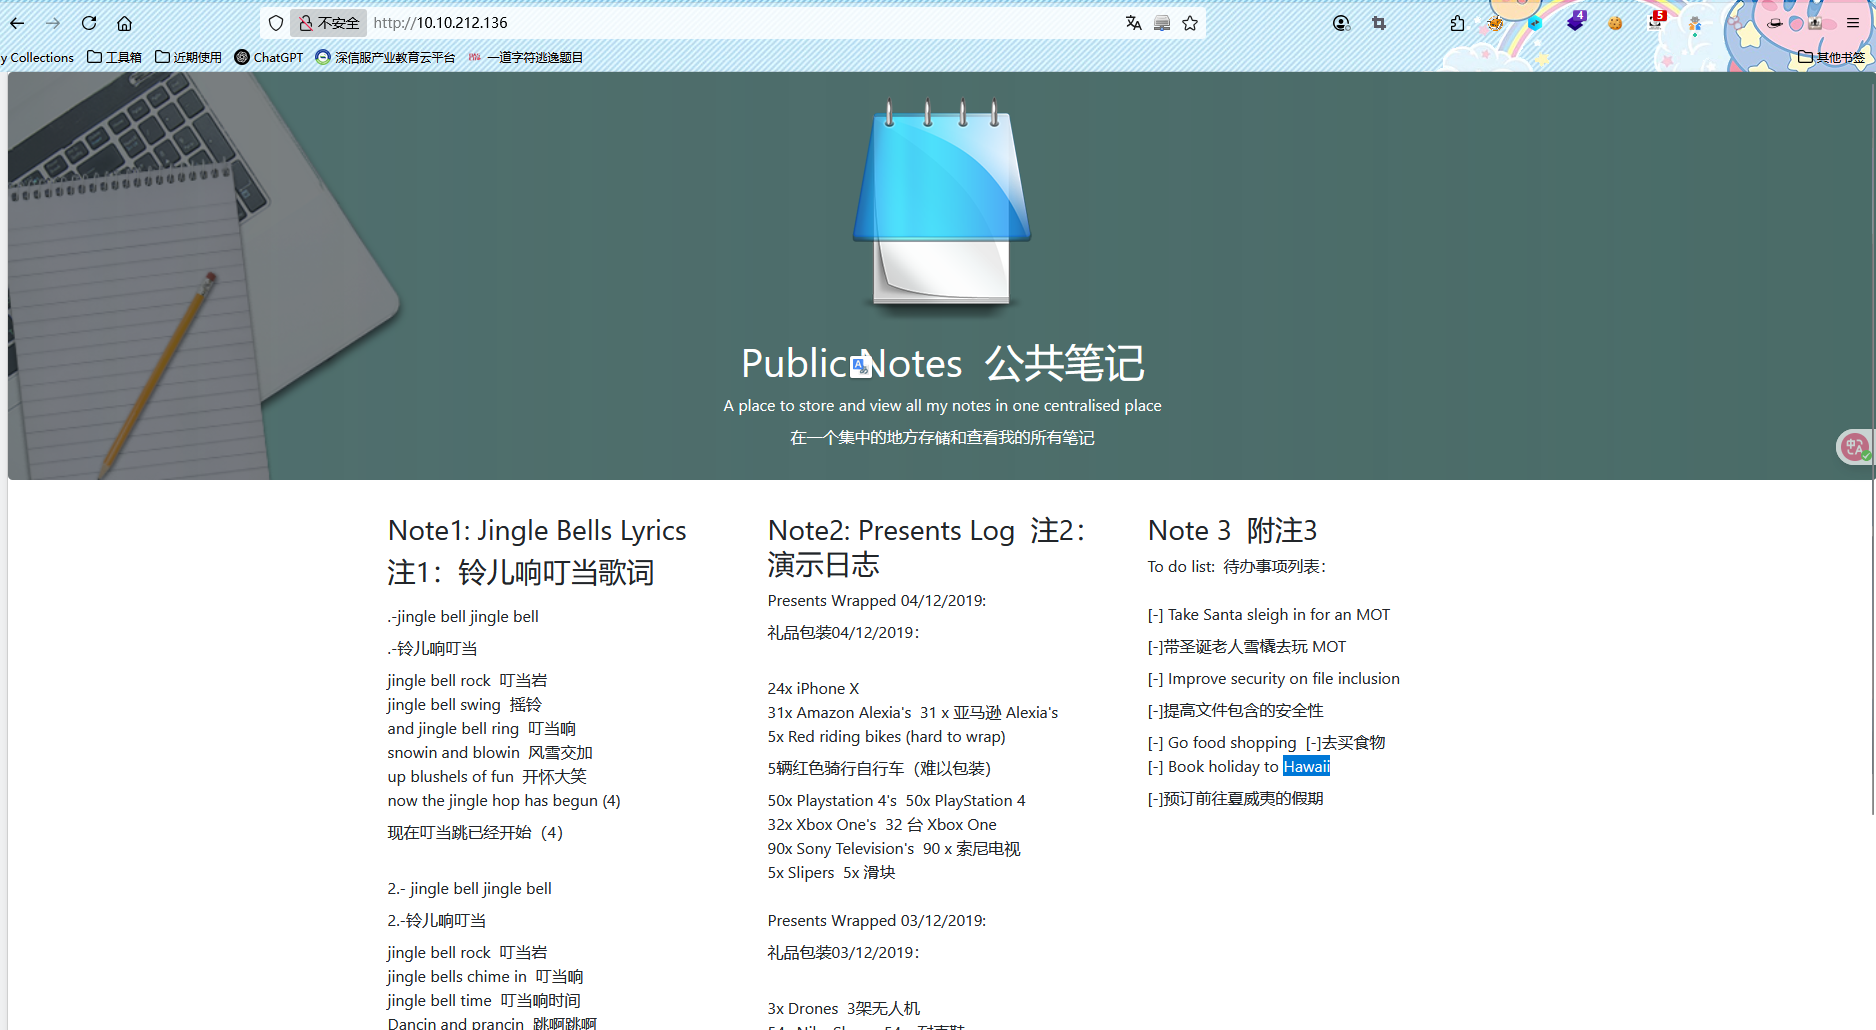Viewport: 1876px width, 1030px height.
Task: Open the account profile icon
Action: 1341,23
